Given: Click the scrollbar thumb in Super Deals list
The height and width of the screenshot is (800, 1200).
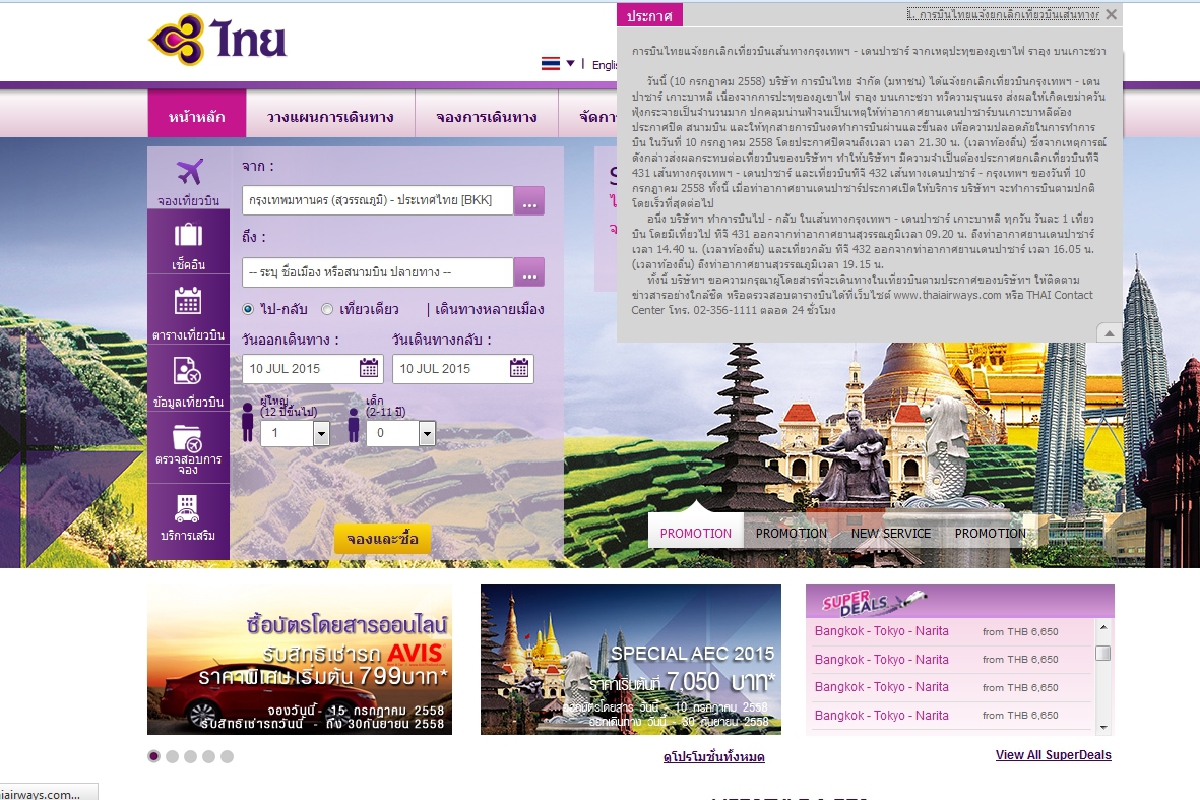Looking at the screenshot, I should click(x=1103, y=653).
